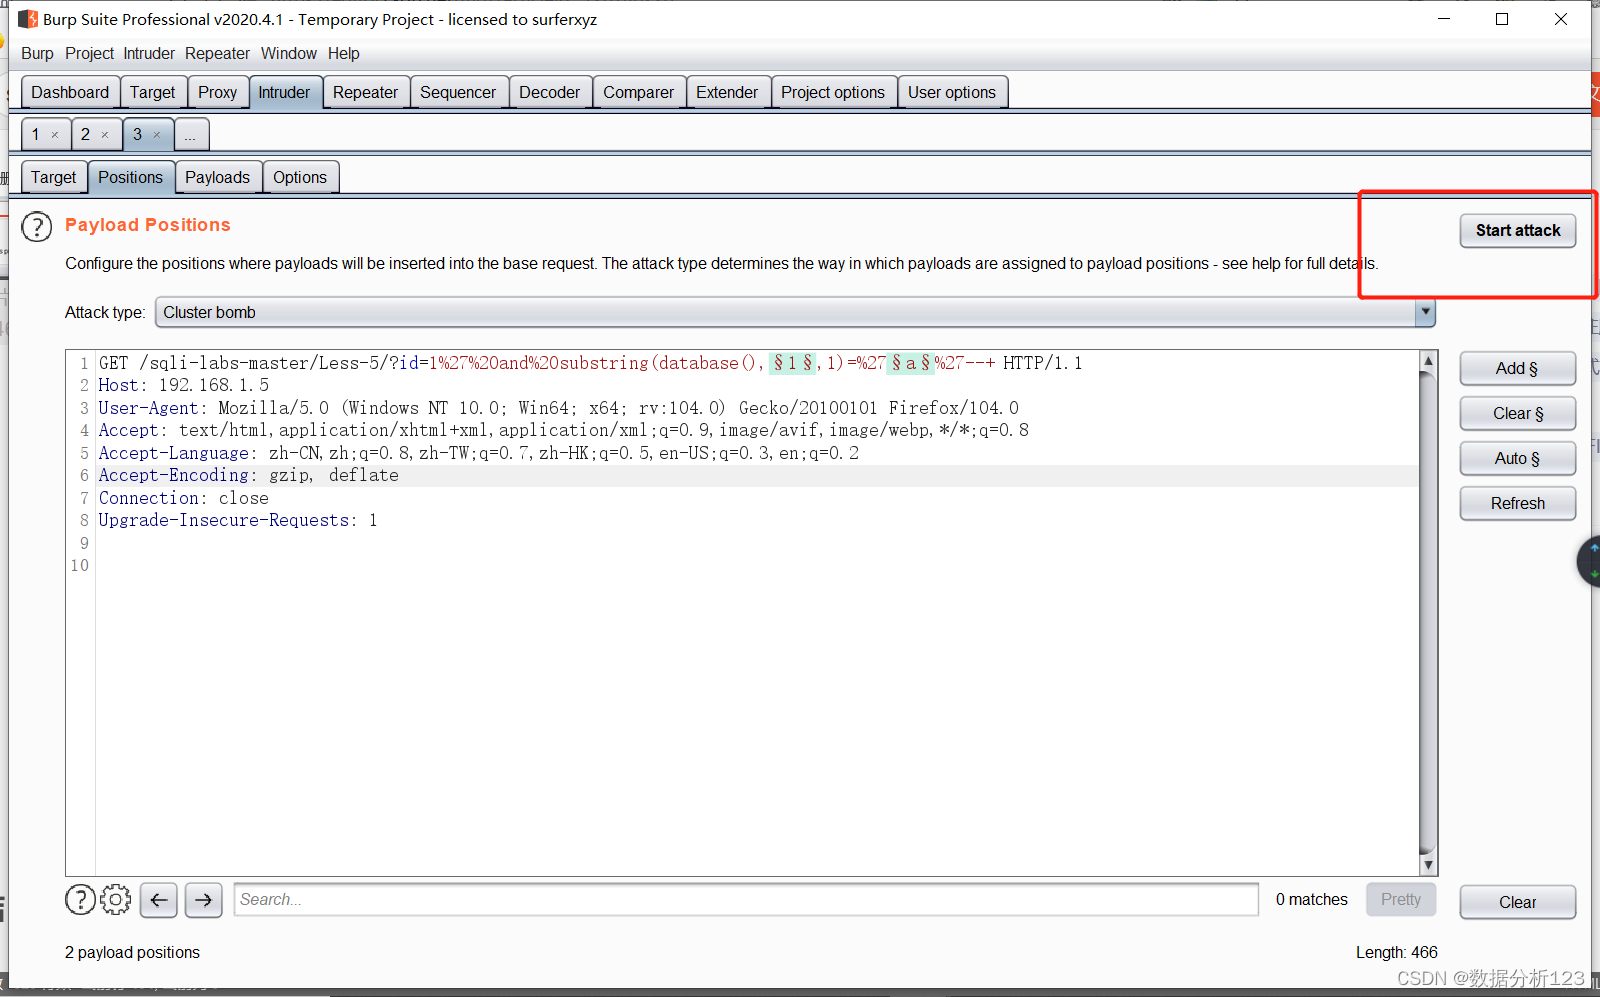The image size is (1600, 997).
Task: Click the request editor scroll up arrow
Action: click(1429, 360)
